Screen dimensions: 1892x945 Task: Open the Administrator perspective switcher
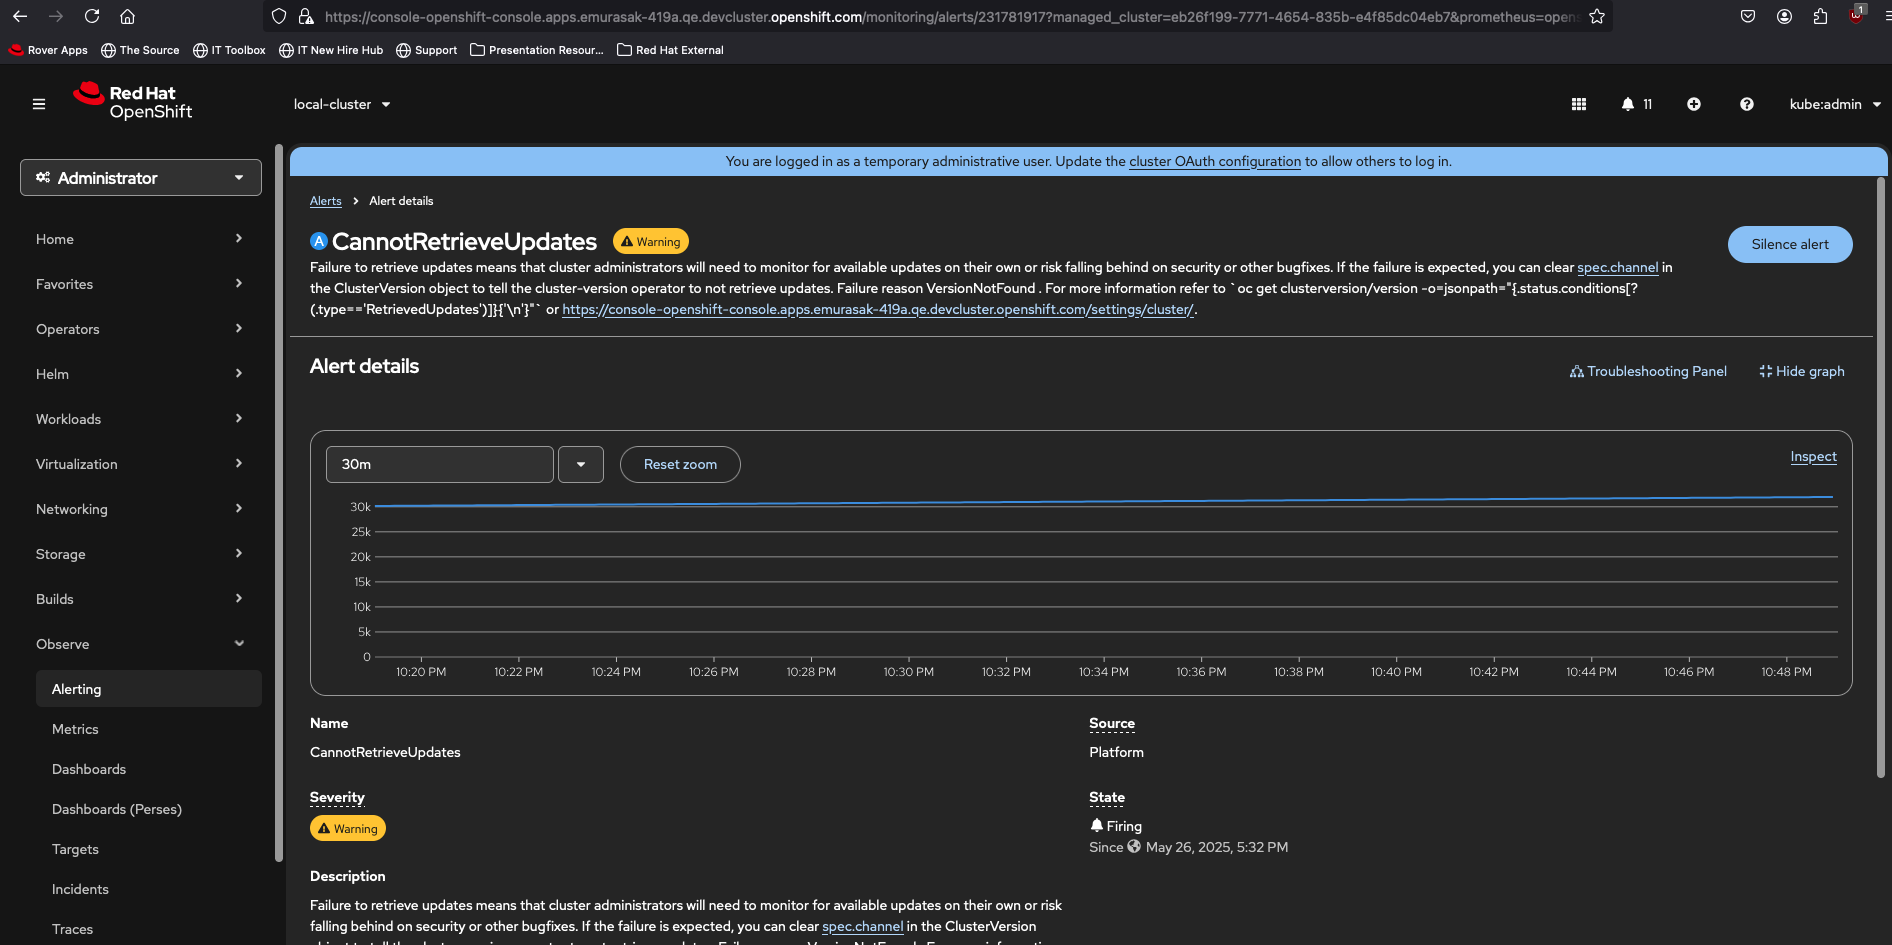click(141, 178)
